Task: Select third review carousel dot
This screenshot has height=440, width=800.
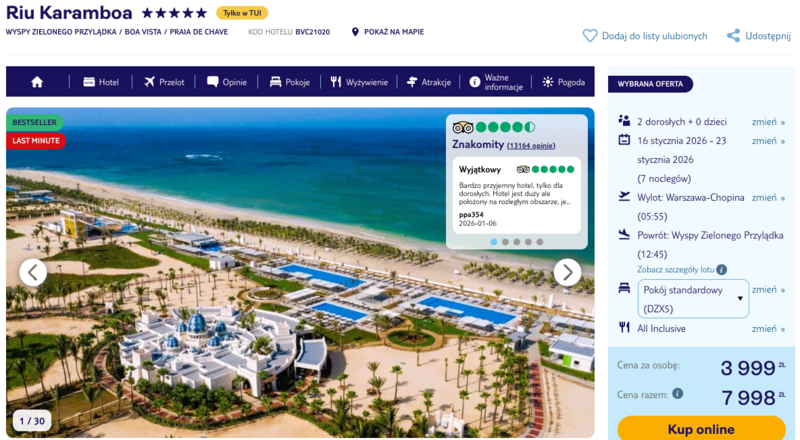Action: pos(517,242)
